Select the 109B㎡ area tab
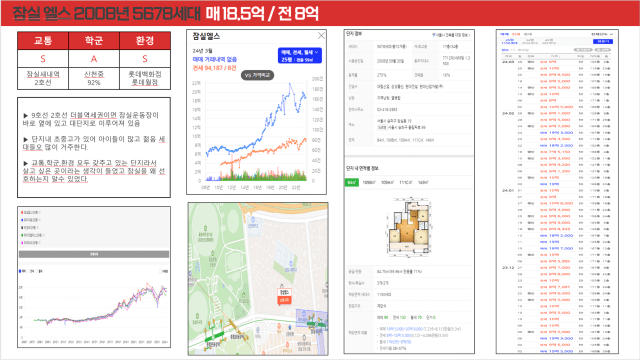The height and width of the screenshot is (360, 640). tap(369, 182)
